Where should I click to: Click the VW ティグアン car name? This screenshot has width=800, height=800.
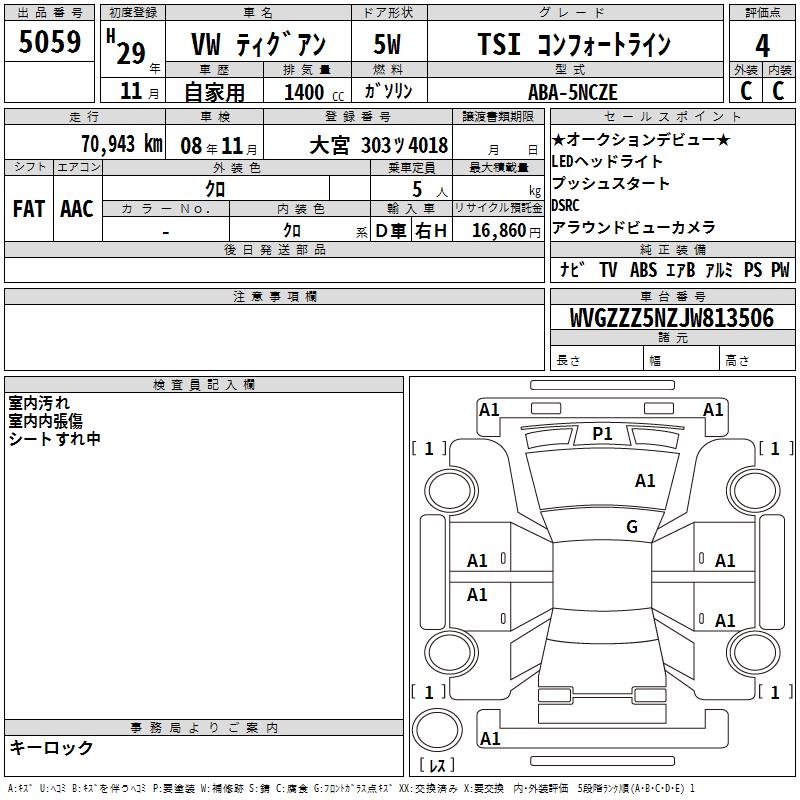257,45
